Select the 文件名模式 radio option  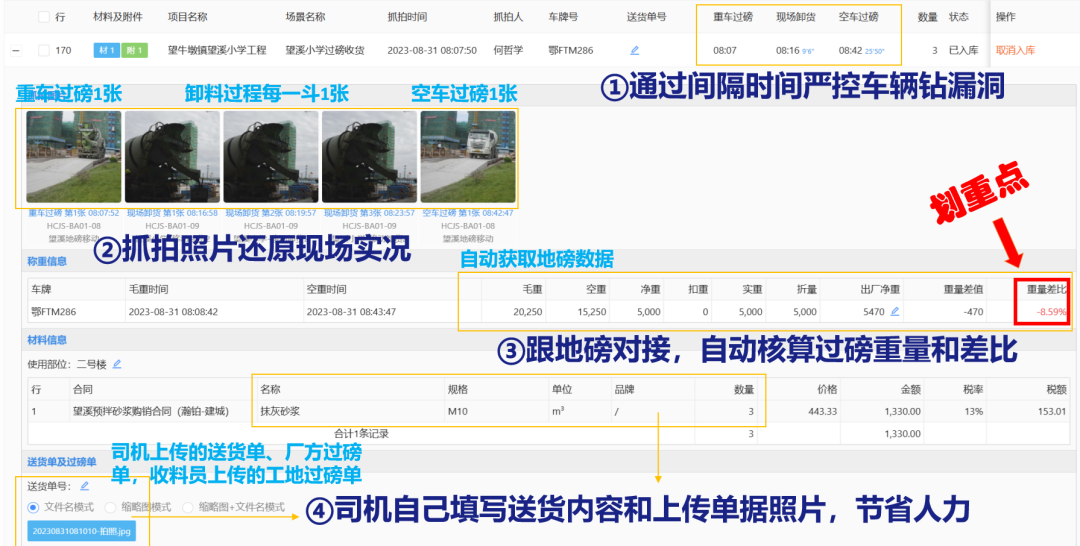tap(34, 507)
